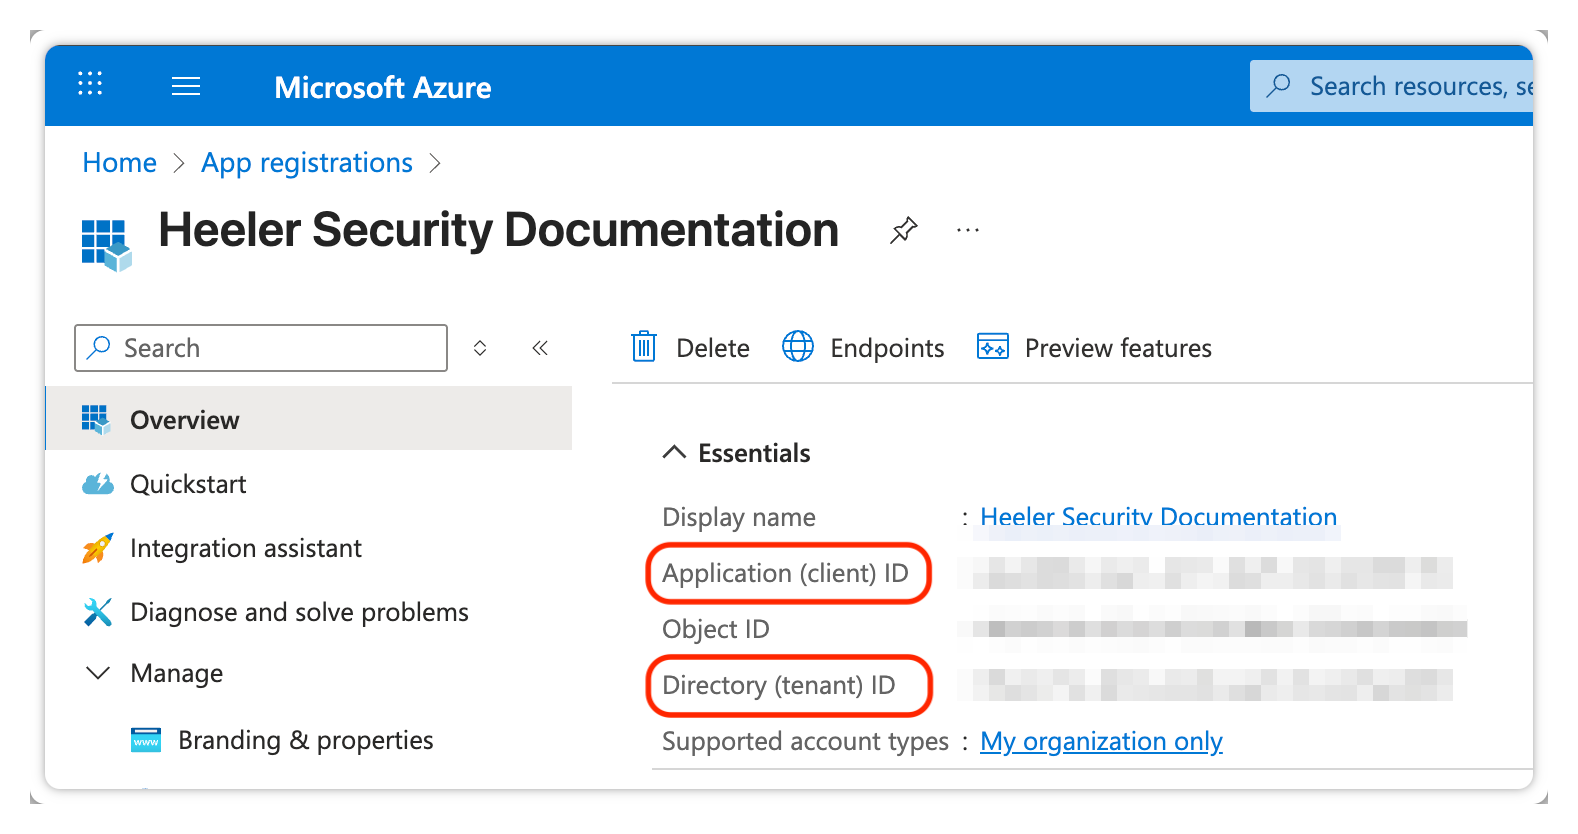1578x834 pixels.
Task: Click the magnifier icon in sidebar search
Action: 99,348
